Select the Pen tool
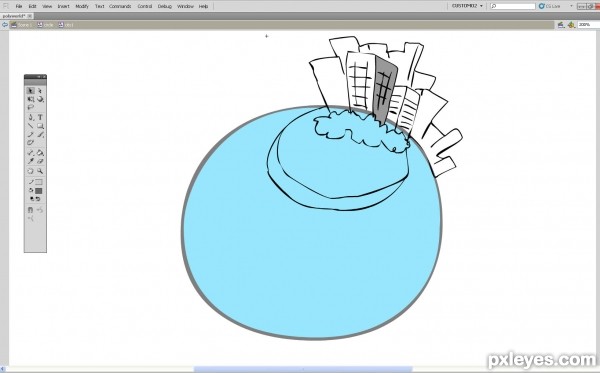The image size is (600, 373). coord(31,117)
